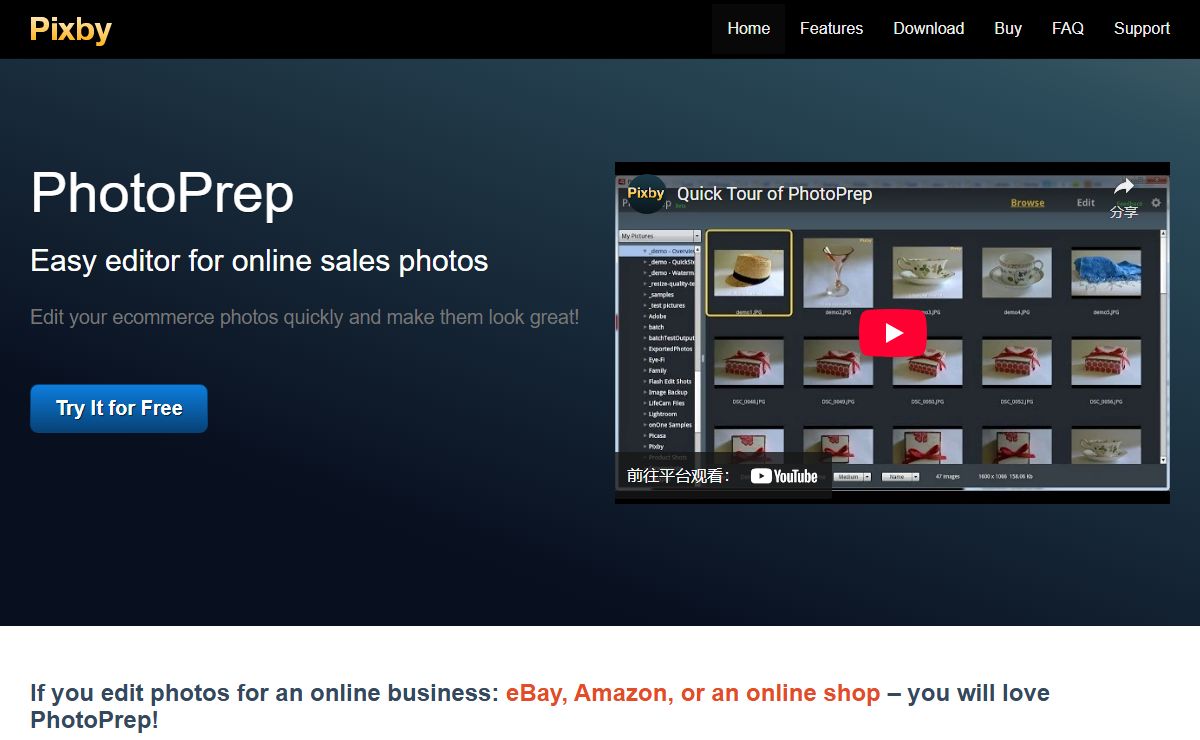Click the tagline Easy editor for online sales photos
1200x740 pixels.
259,261
